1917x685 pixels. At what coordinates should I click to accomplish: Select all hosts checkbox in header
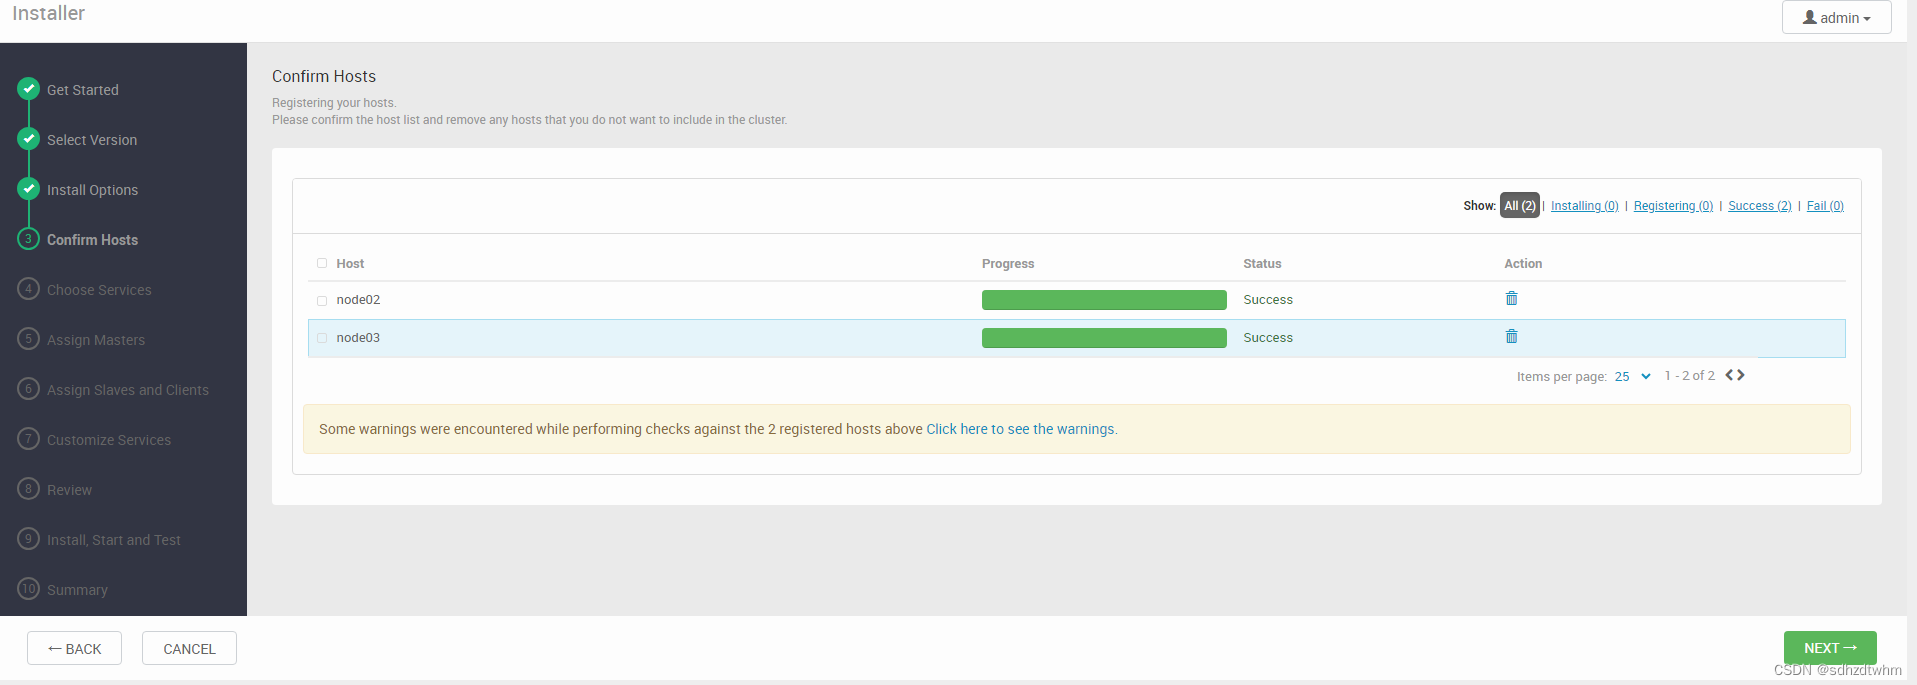(x=322, y=263)
